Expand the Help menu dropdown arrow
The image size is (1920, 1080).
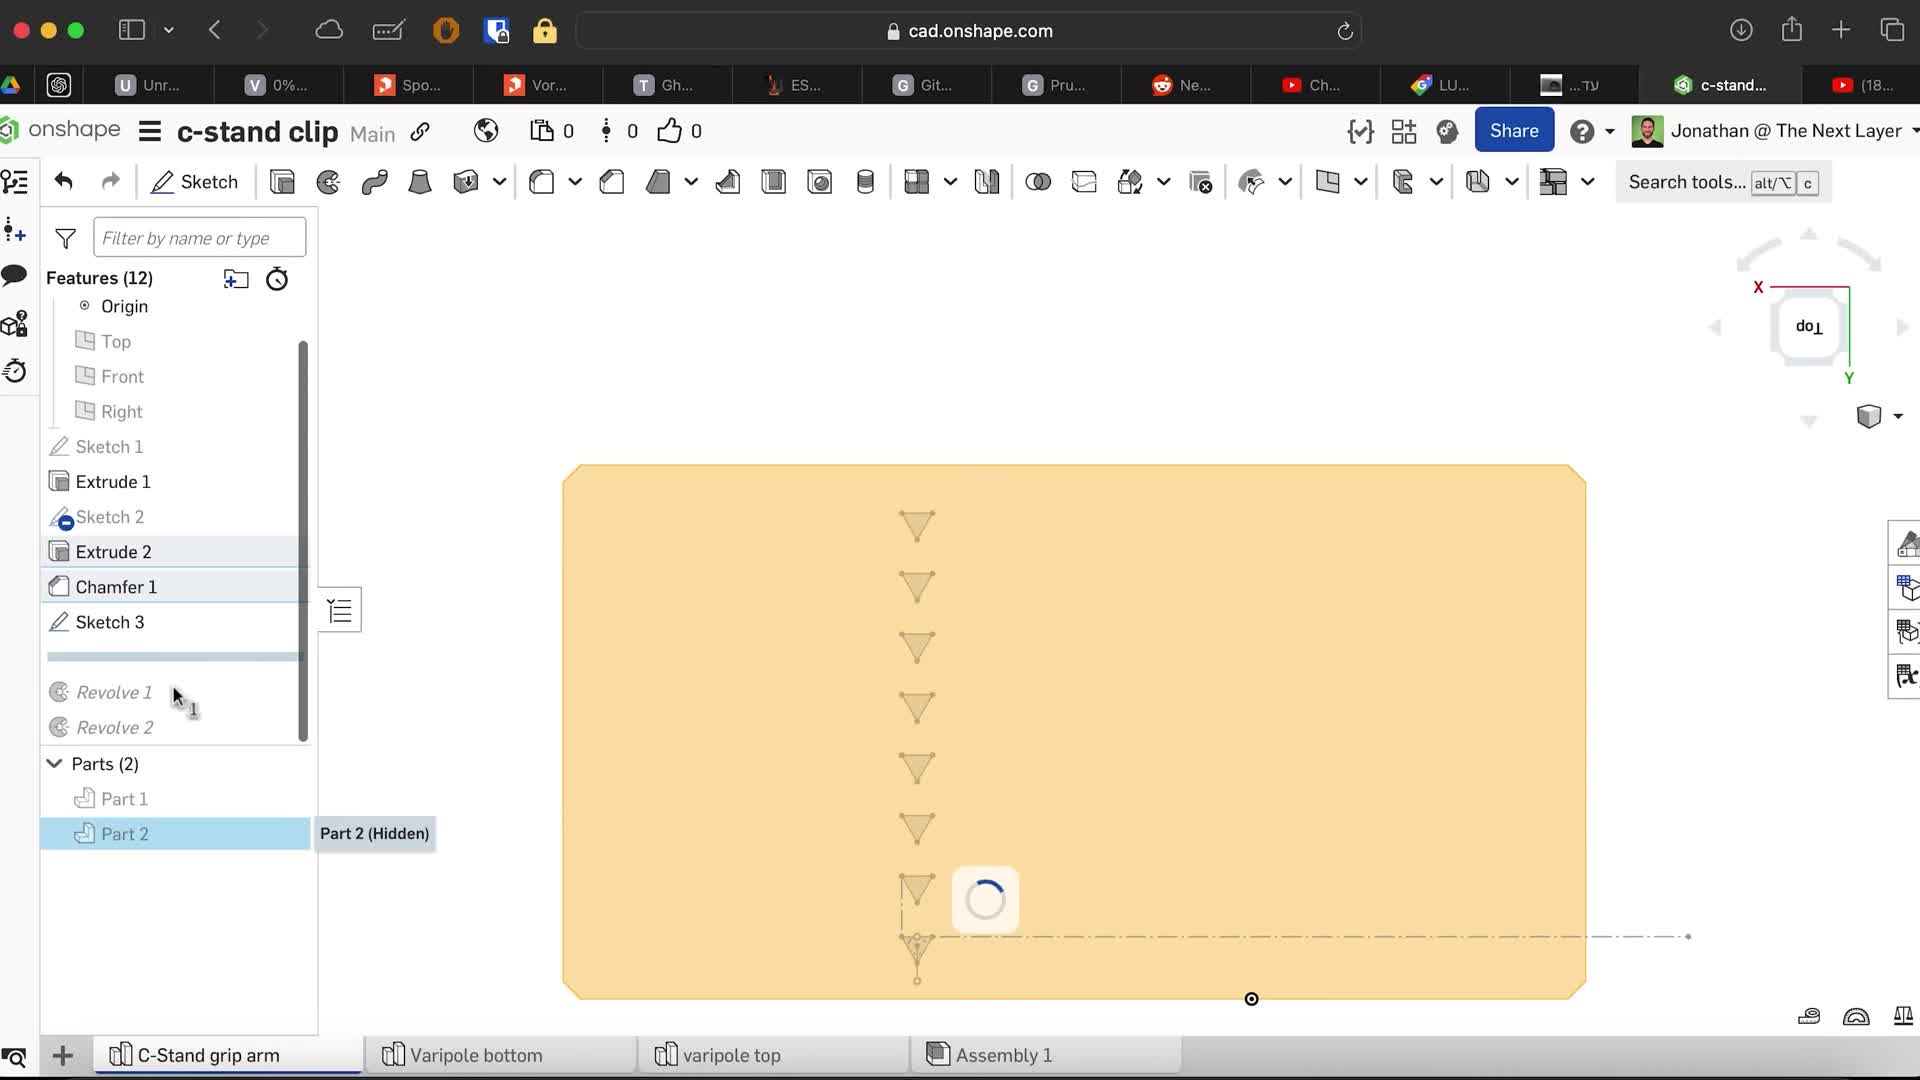coord(1610,131)
